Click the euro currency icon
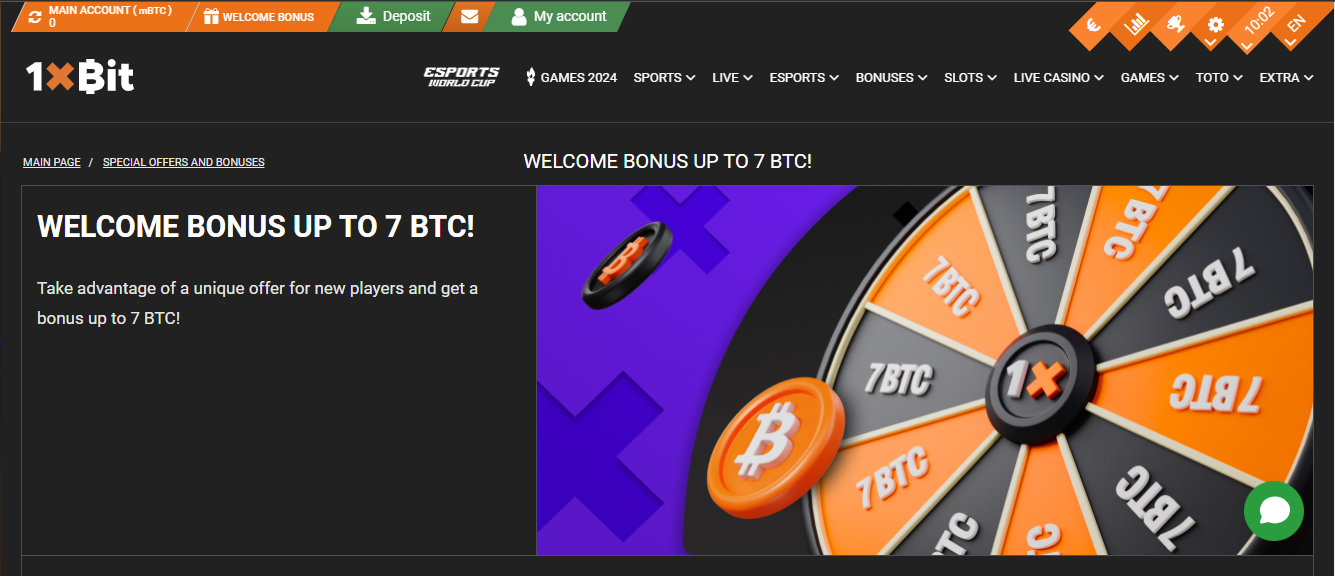This screenshot has width=1335, height=576. coord(1093,25)
